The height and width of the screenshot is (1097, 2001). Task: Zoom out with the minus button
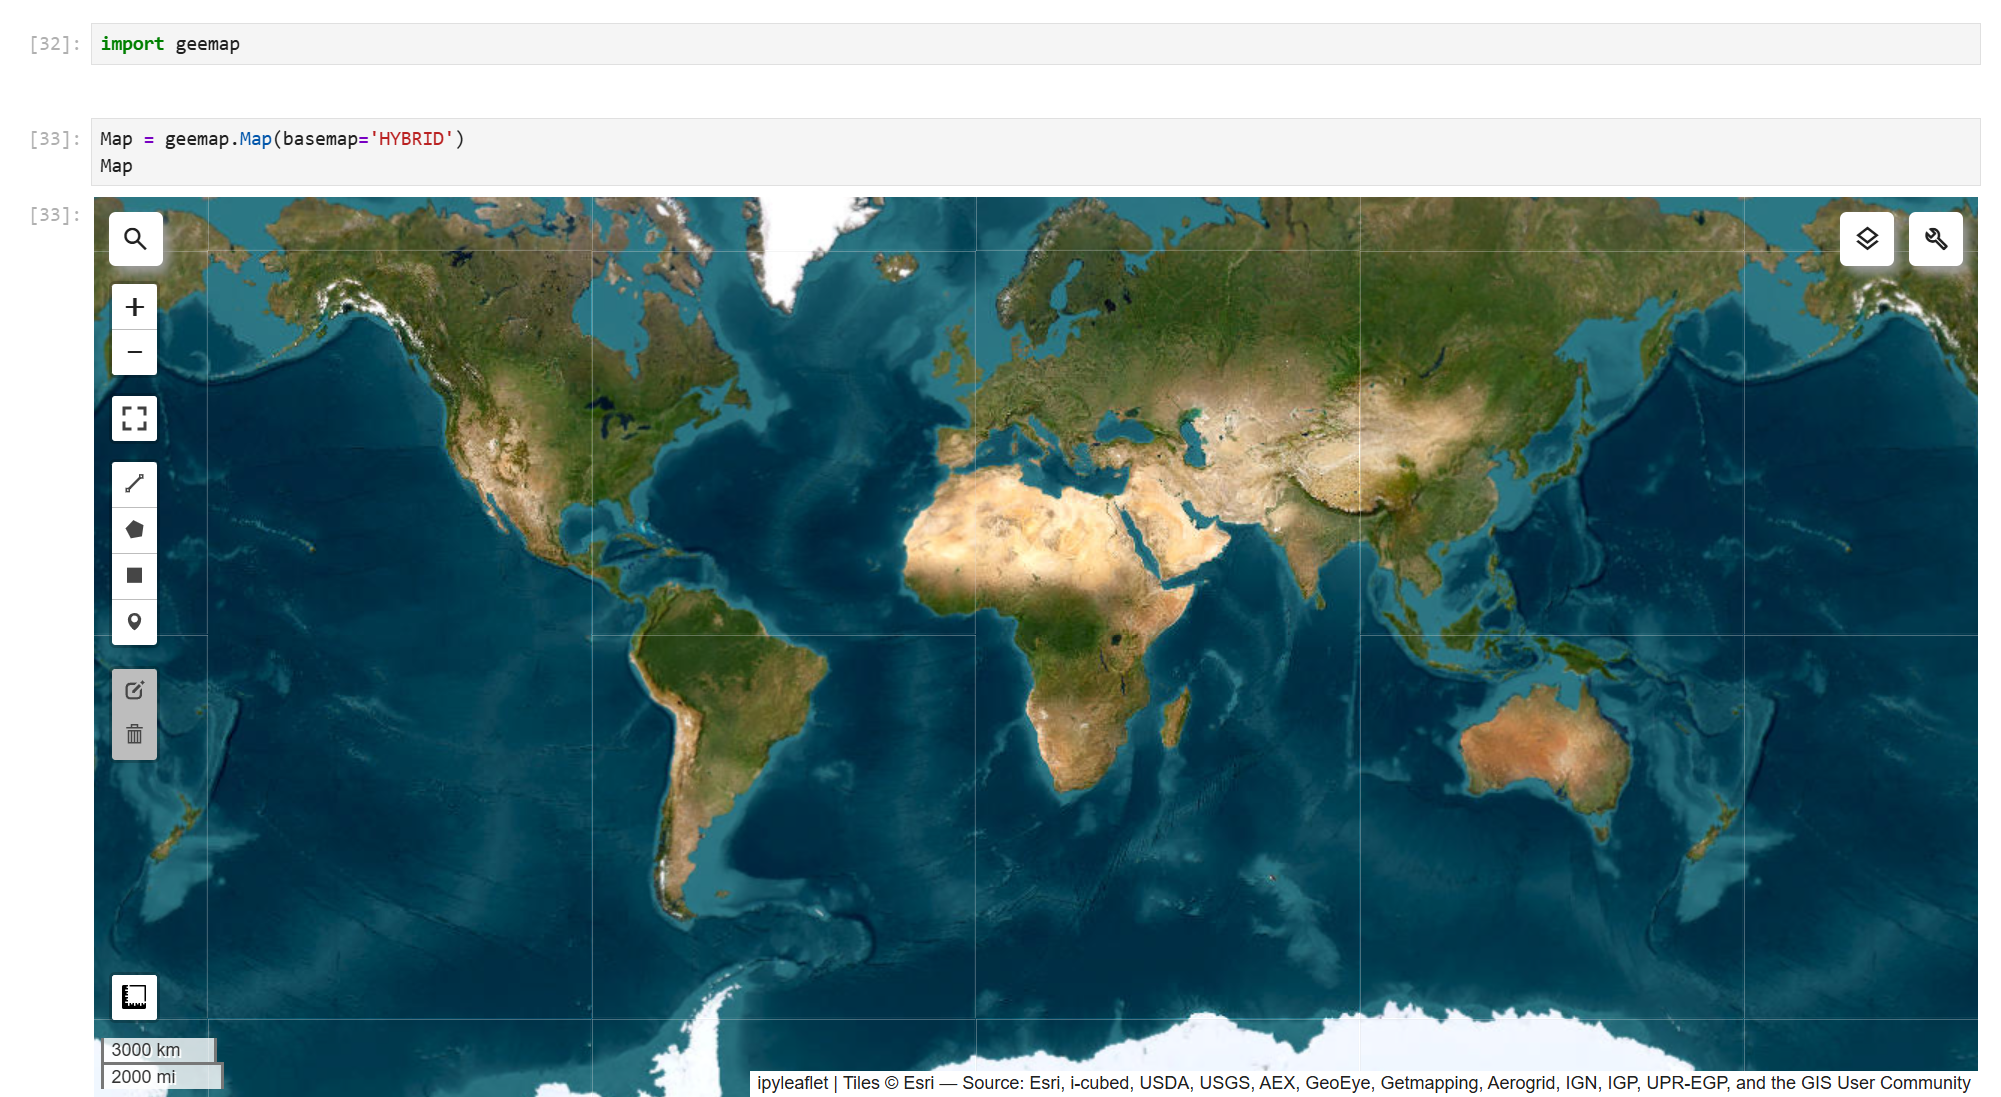(x=135, y=352)
